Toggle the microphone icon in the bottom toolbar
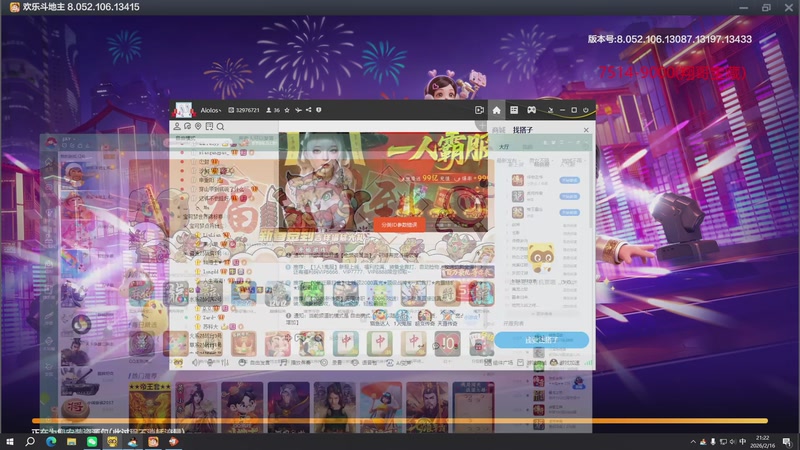800x450 pixels. tap(210, 363)
